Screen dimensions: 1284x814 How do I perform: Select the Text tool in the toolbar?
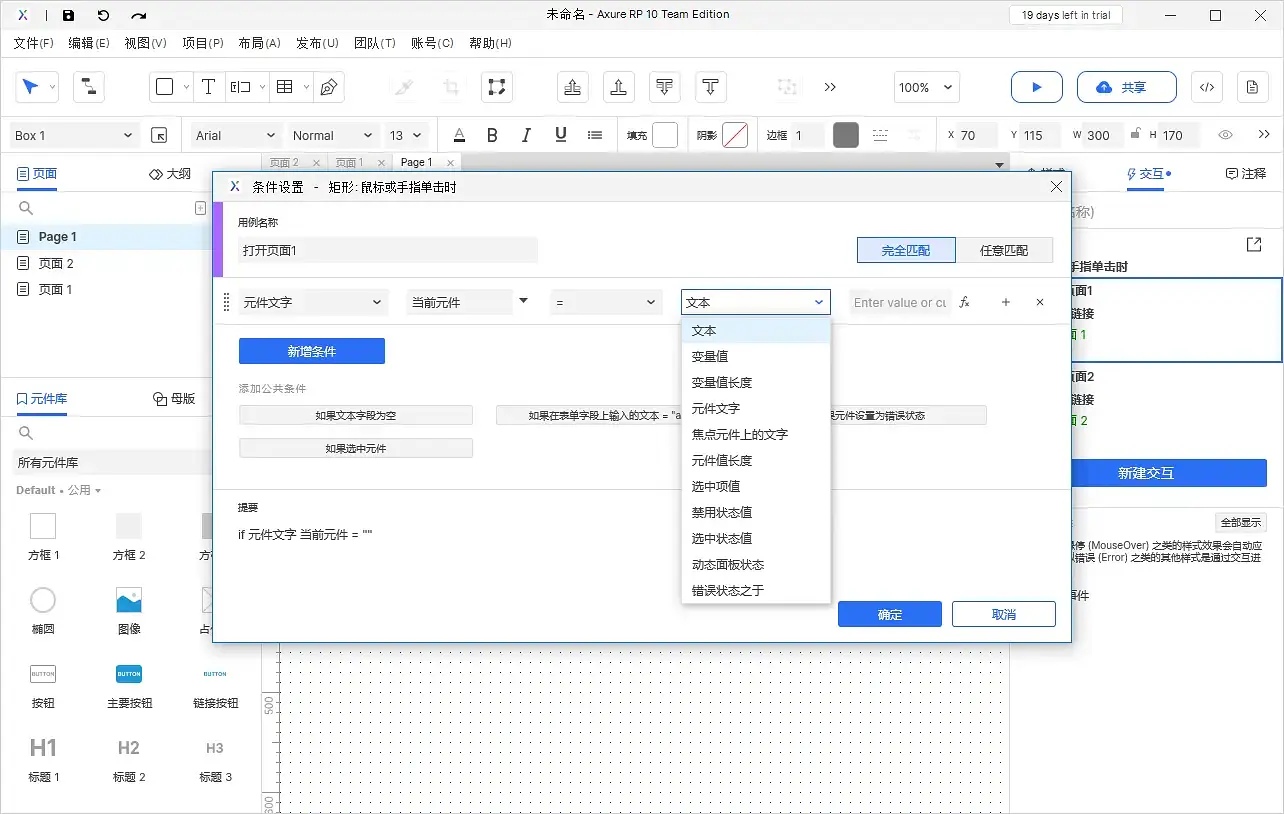[x=208, y=87]
